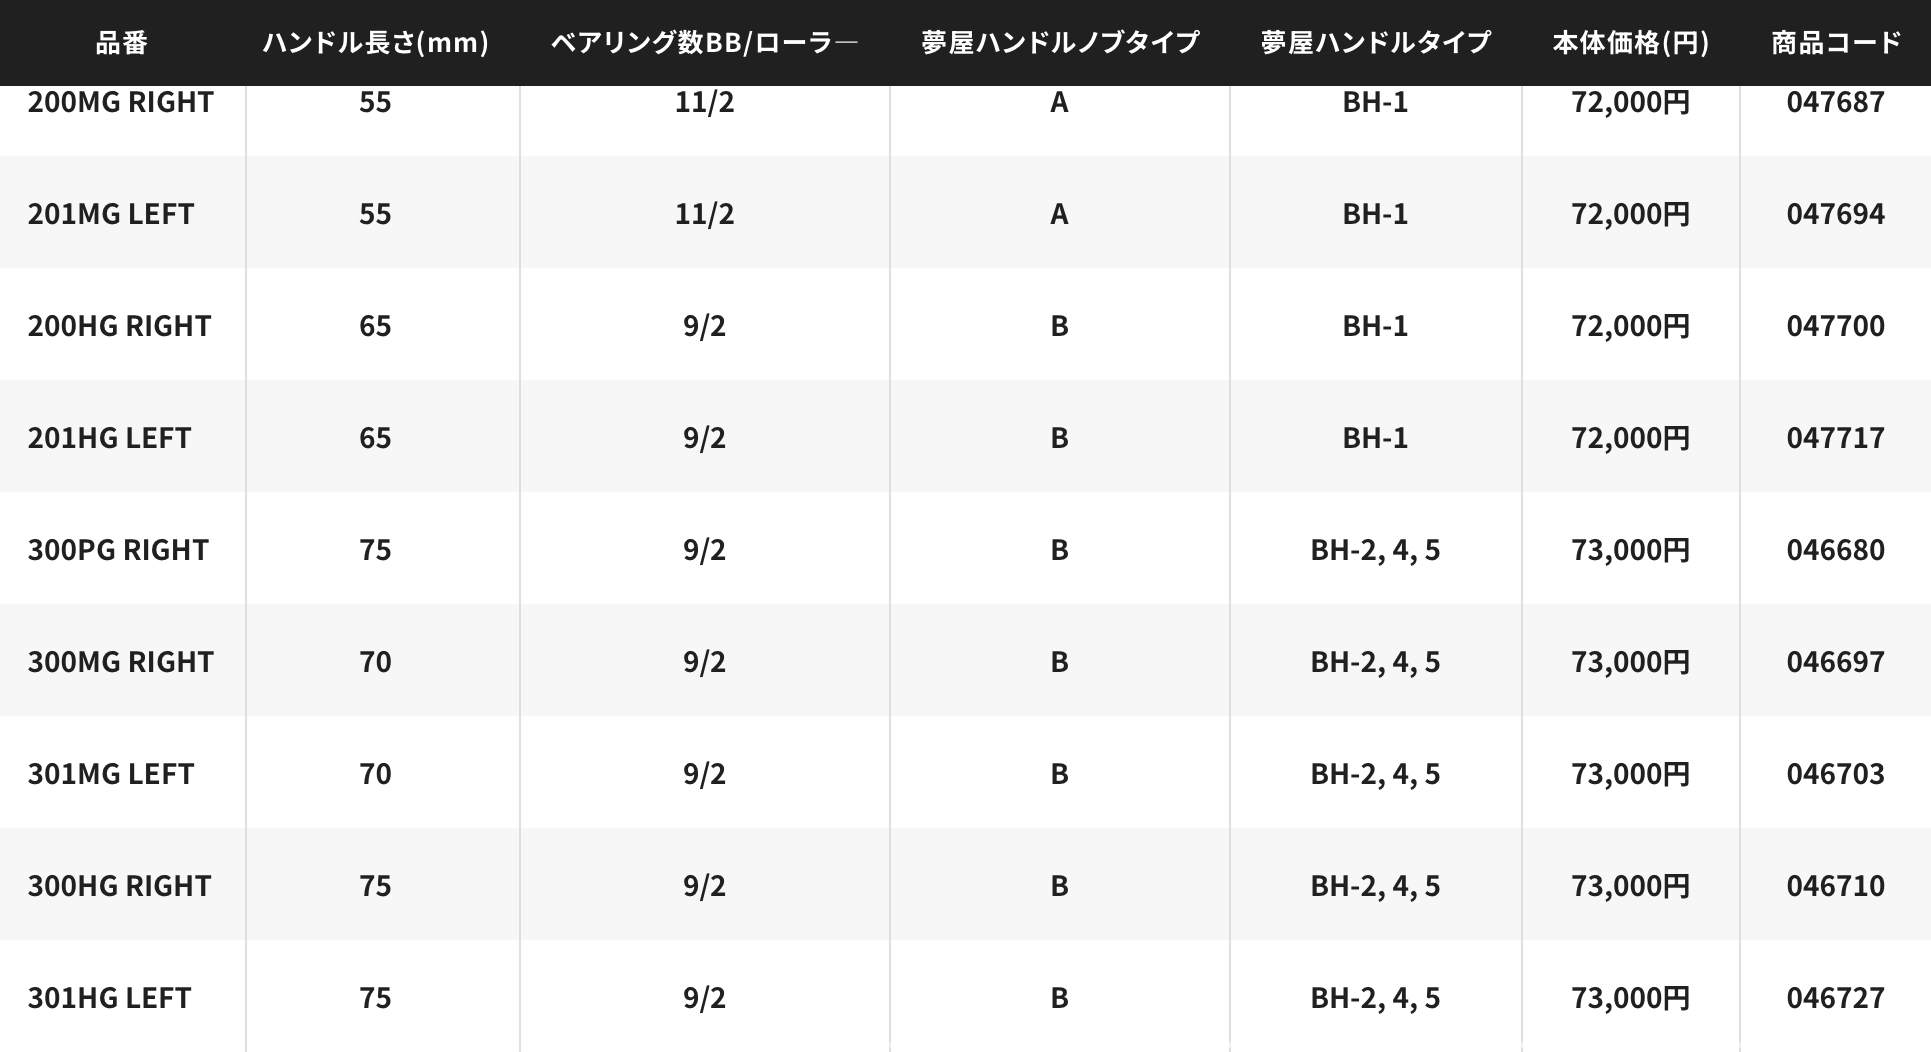Click the 300HG RIGHT row label
This screenshot has height=1052, width=1931.
tap(119, 886)
